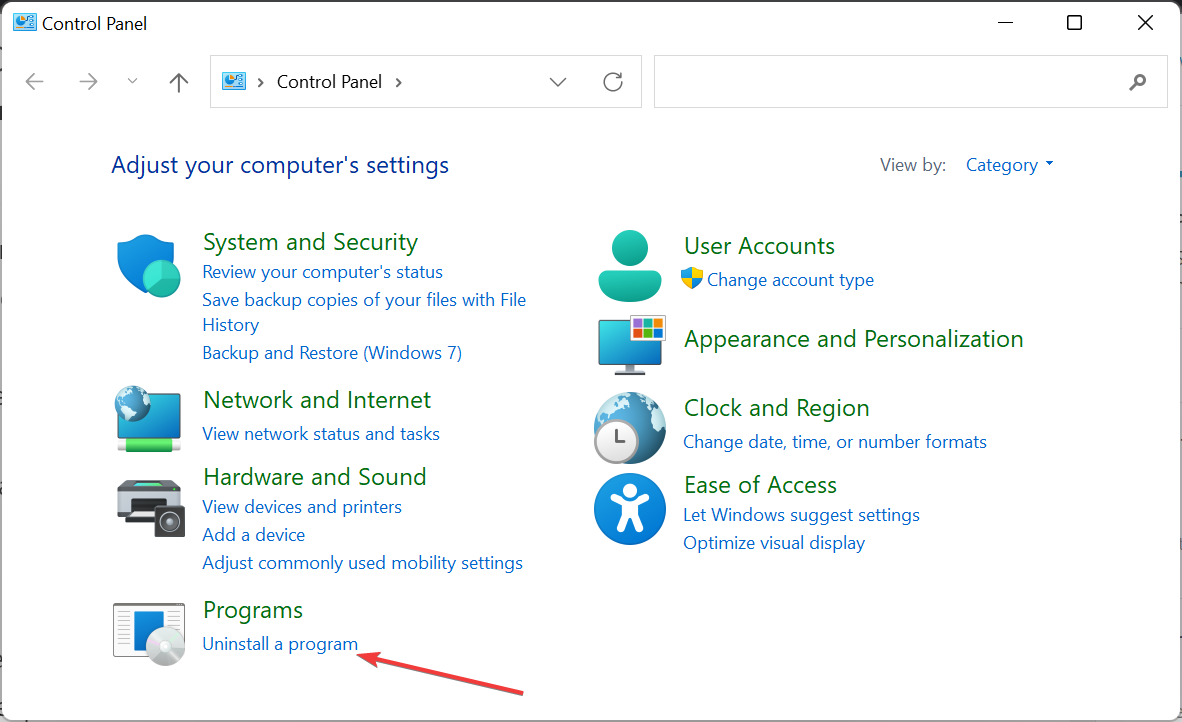Click the User Accounts person icon
Screen dimensions: 1182x722
(629, 265)
